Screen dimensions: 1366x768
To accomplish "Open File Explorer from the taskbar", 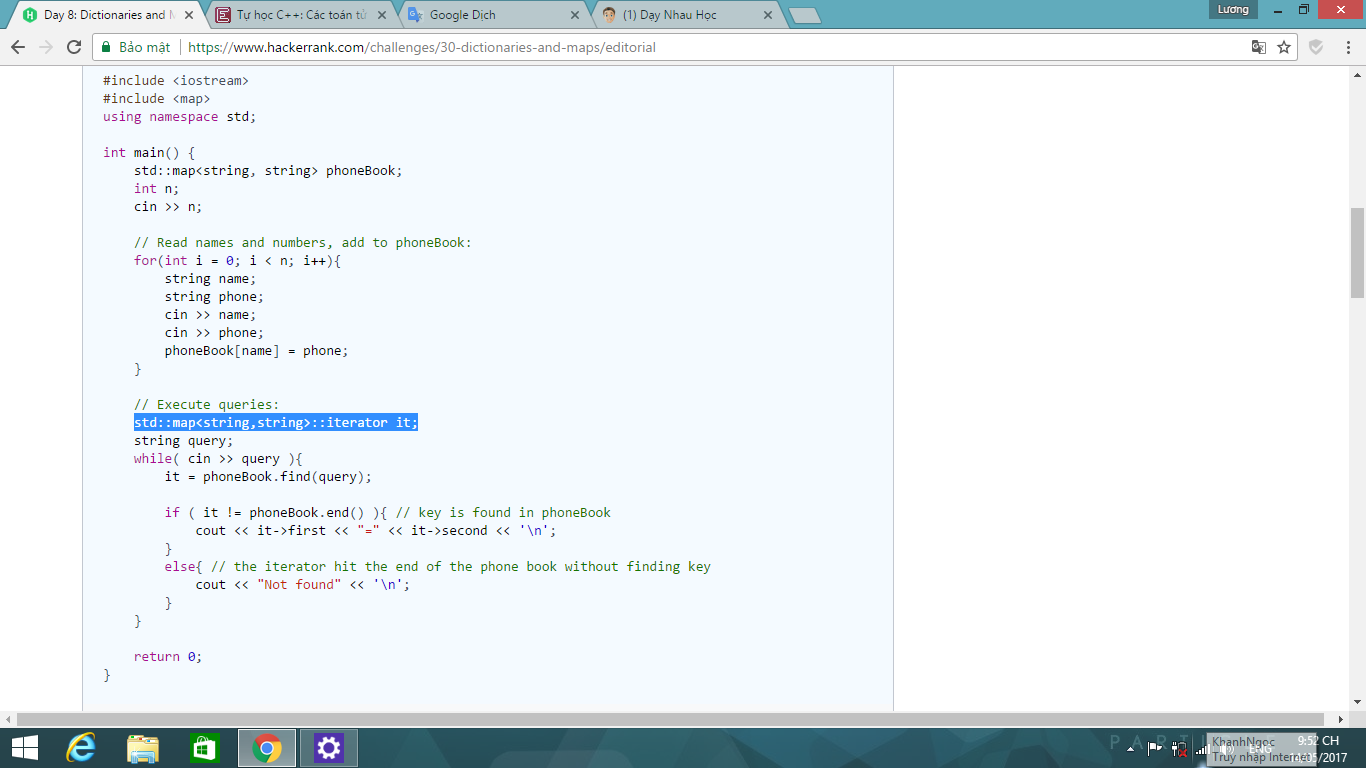I will (143, 748).
